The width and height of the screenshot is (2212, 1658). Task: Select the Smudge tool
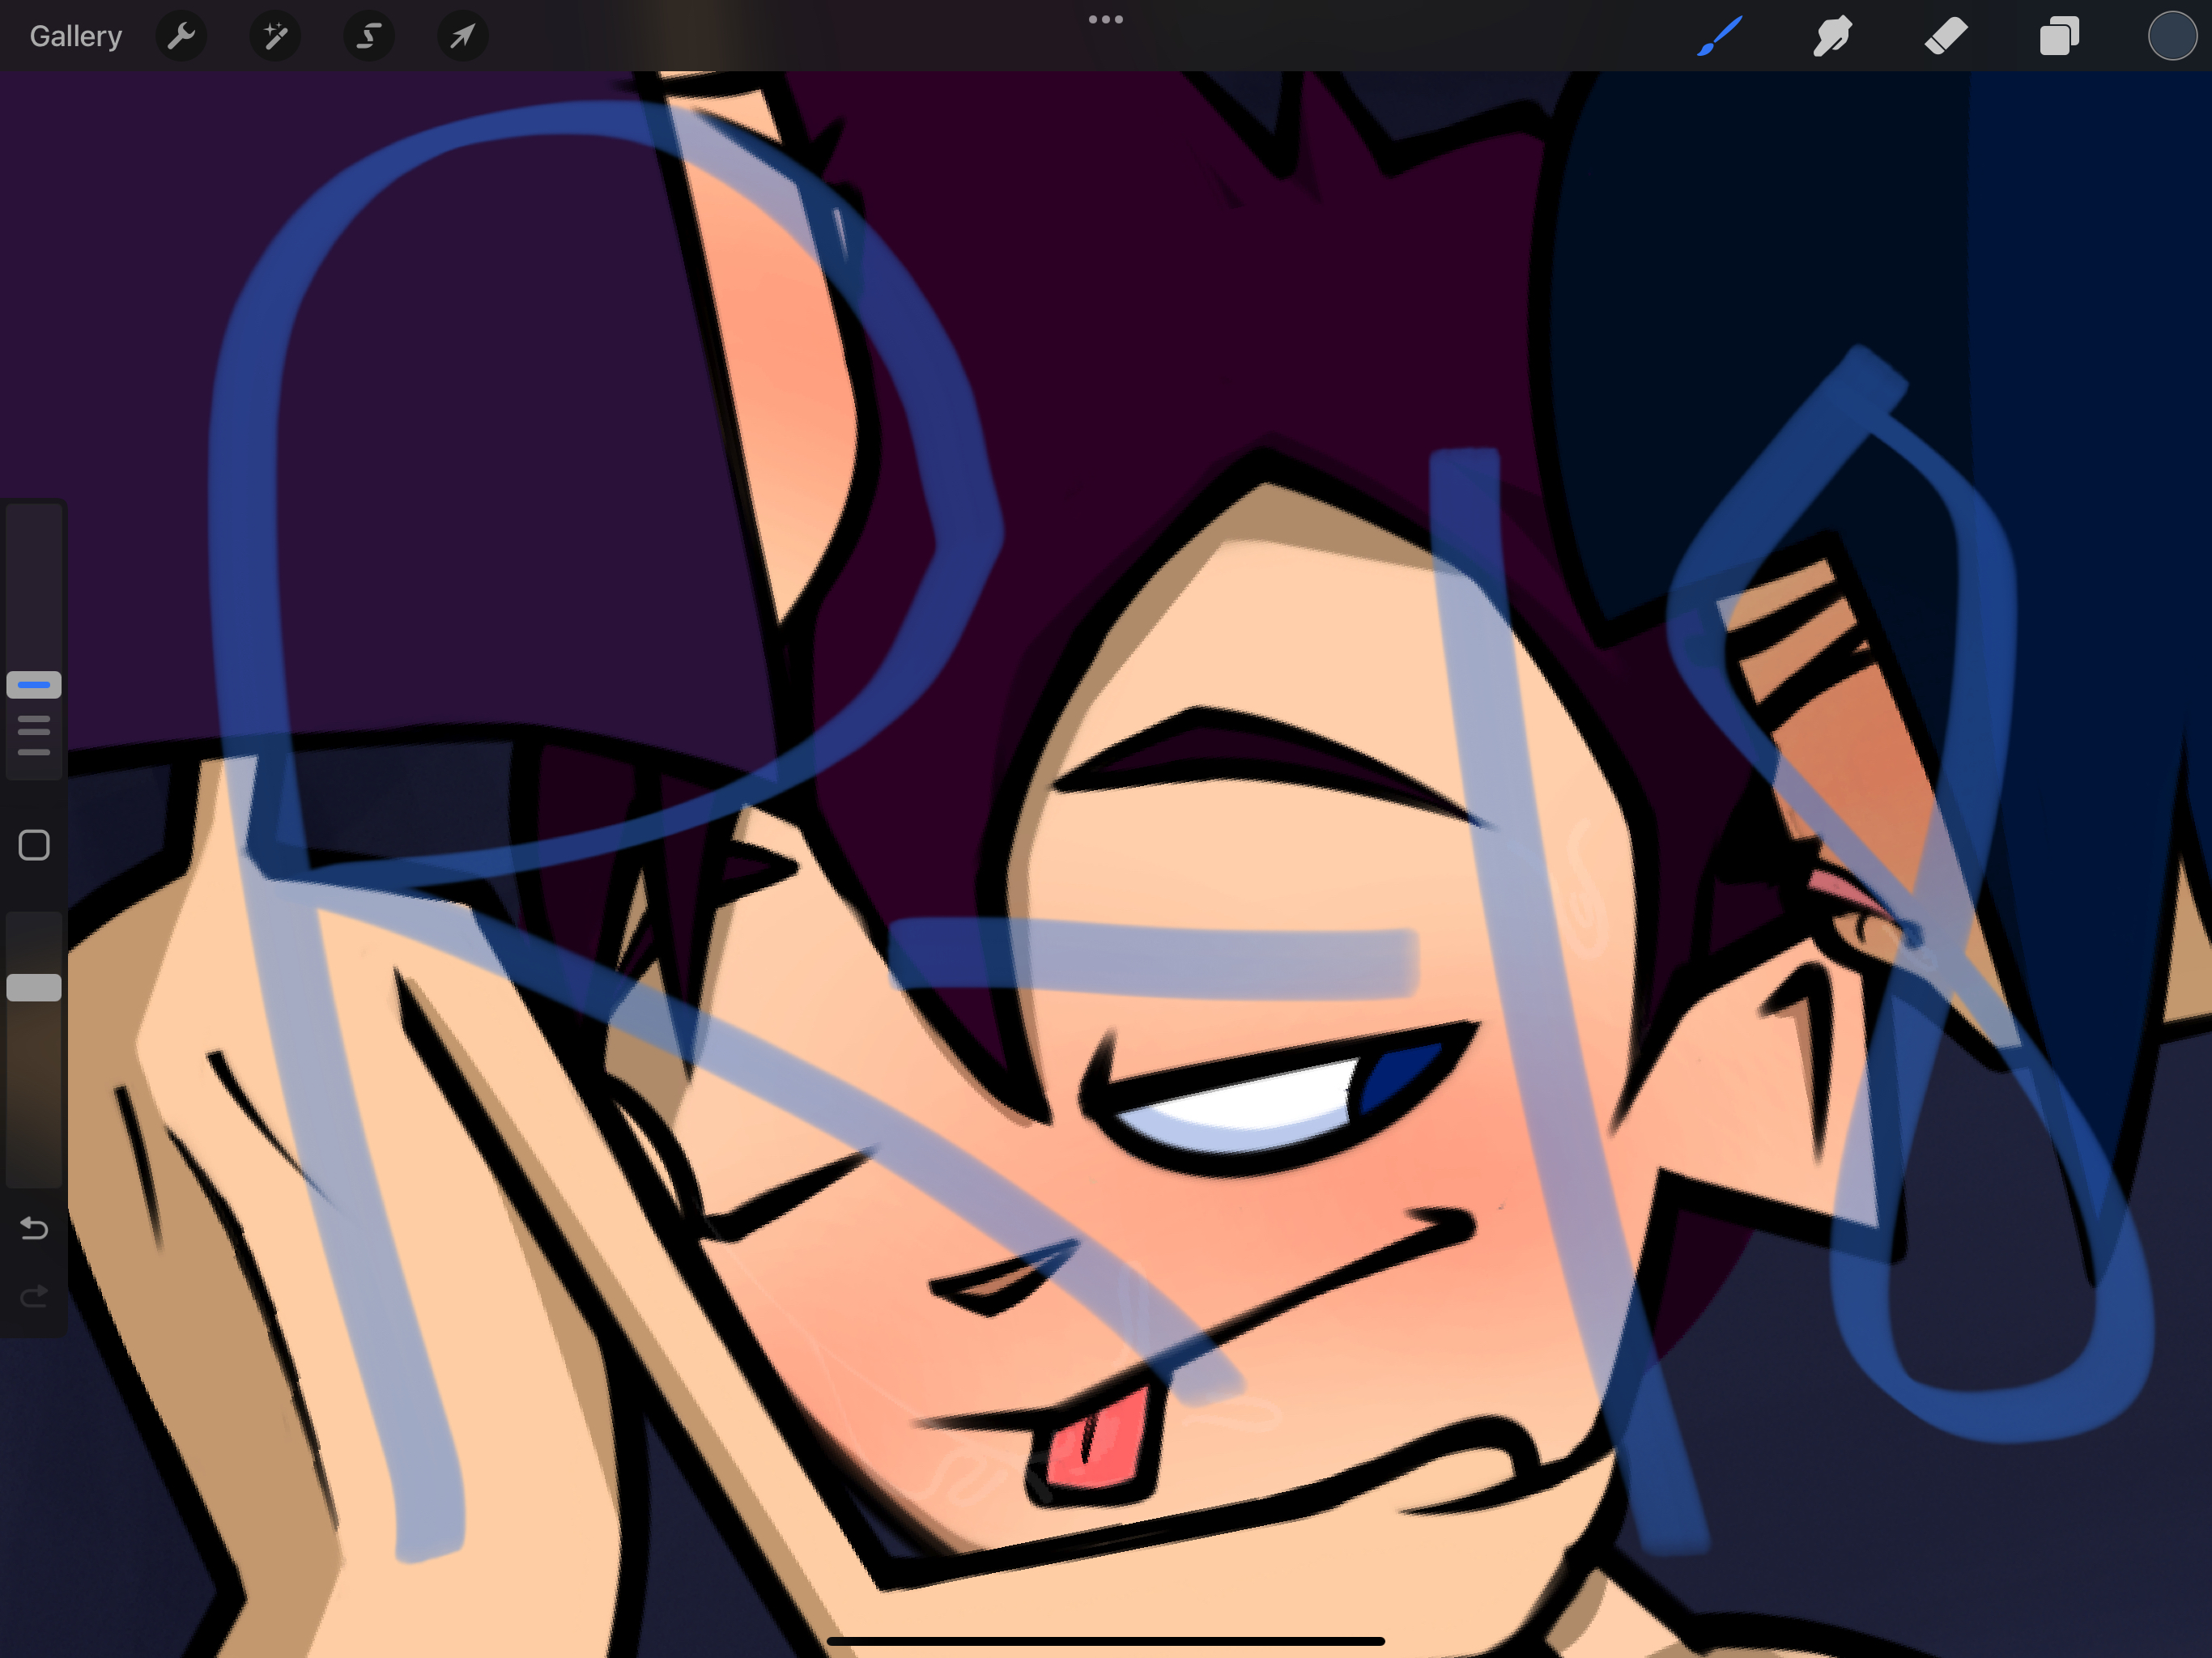(1832, 36)
